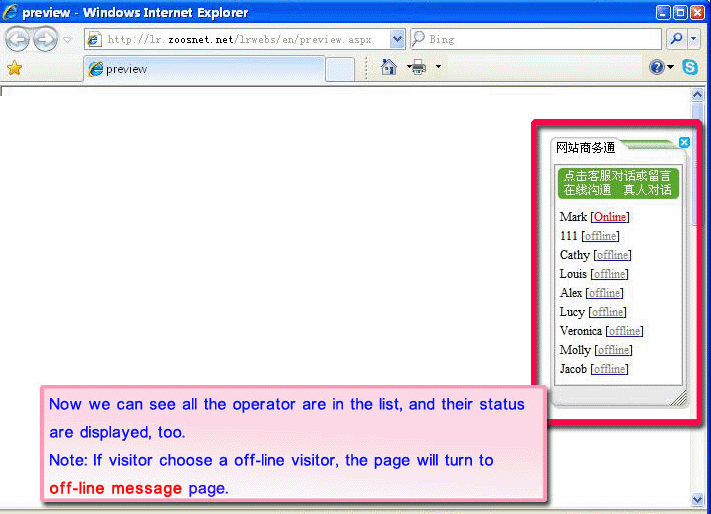
Task: Click the Skype toolbar icon
Action: [x=690, y=67]
